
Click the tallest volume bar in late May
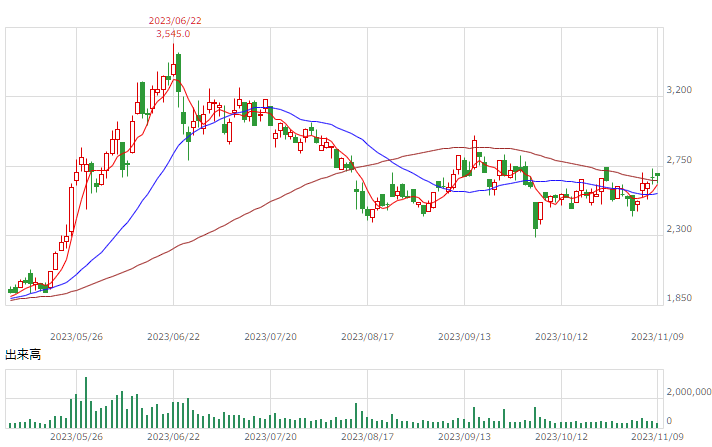pos(86,402)
